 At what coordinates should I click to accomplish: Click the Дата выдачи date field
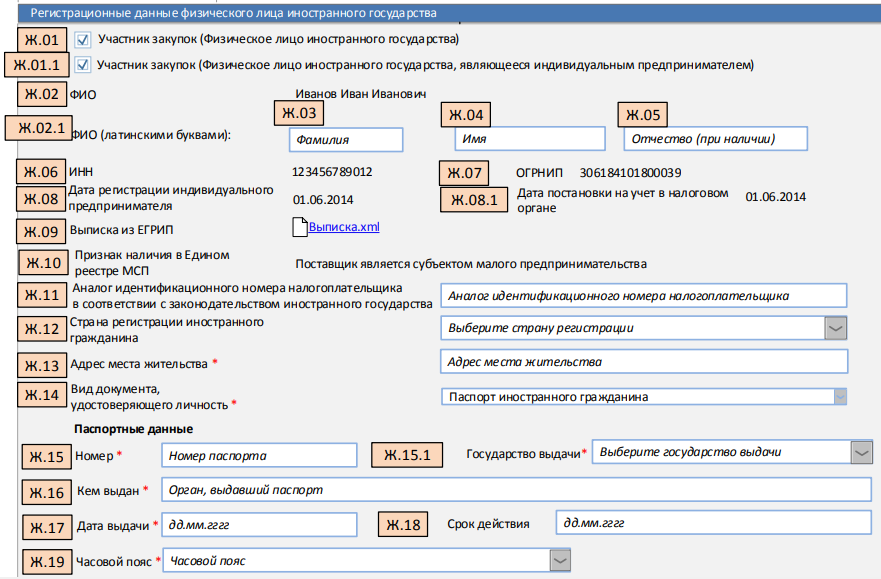pos(258,525)
